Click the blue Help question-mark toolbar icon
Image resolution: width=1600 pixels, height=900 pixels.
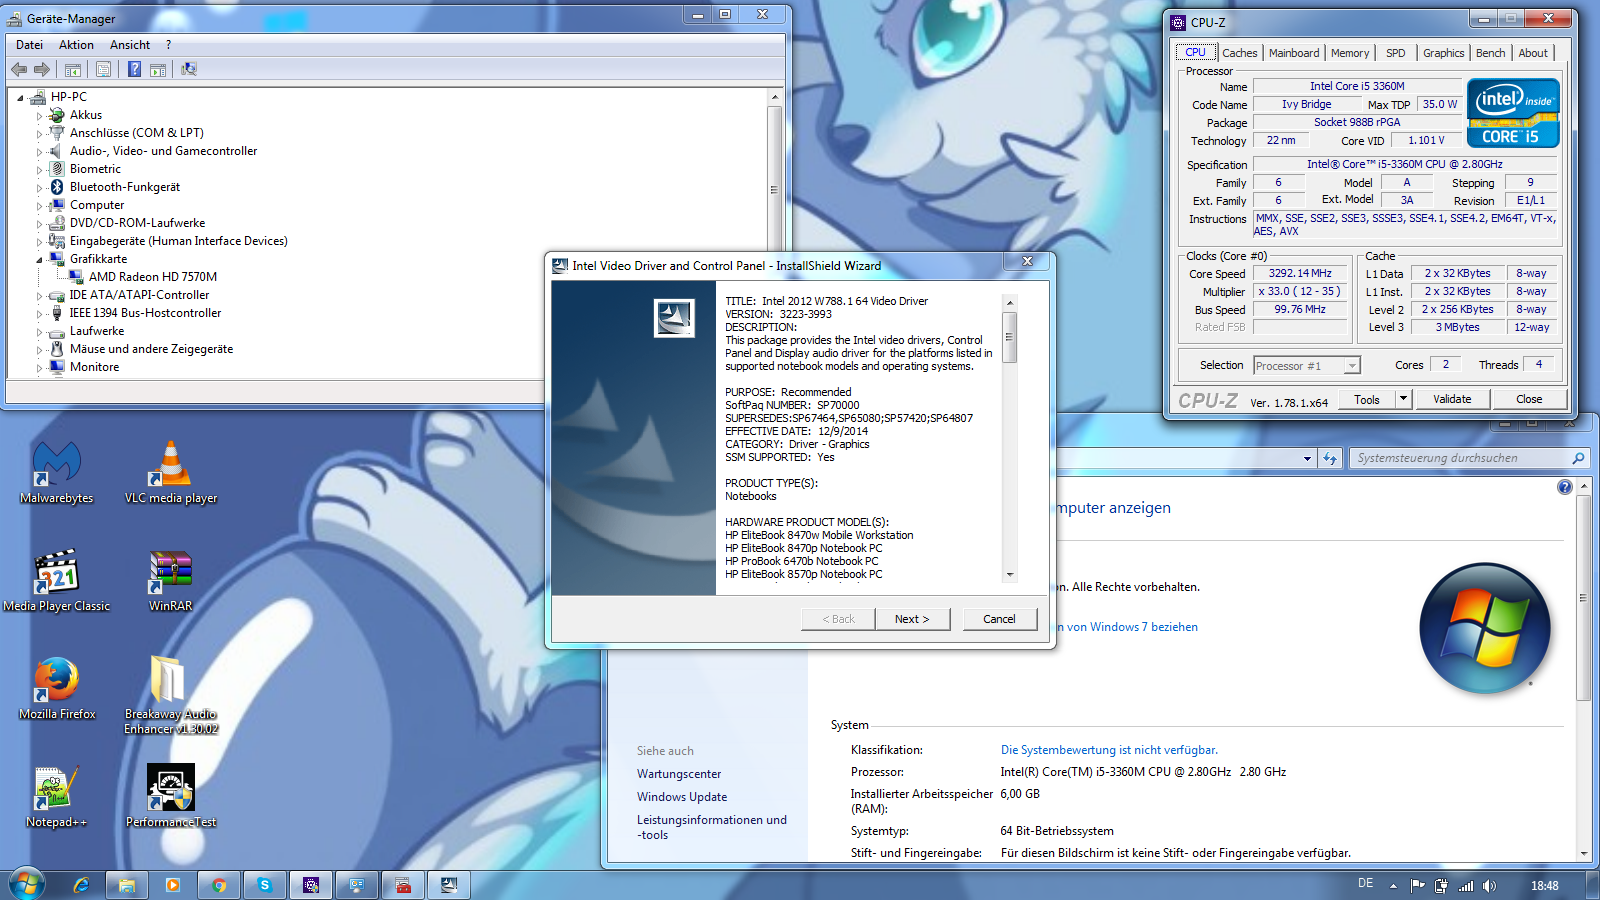pos(134,69)
